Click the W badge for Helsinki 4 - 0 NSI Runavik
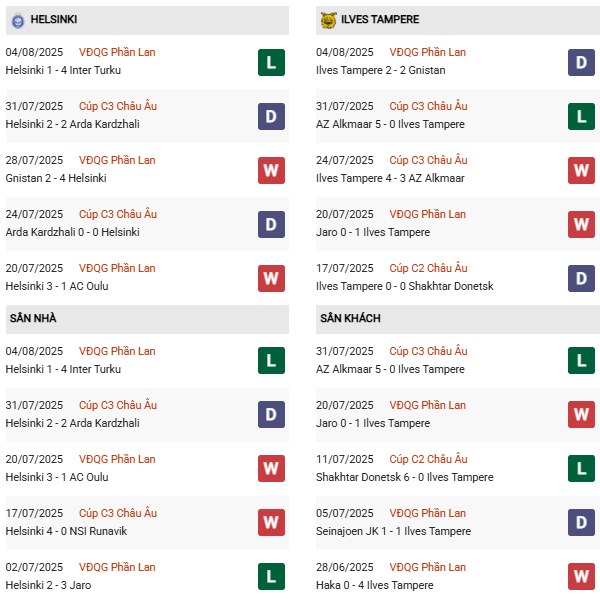The image size is (600, 599). [270, 523]
